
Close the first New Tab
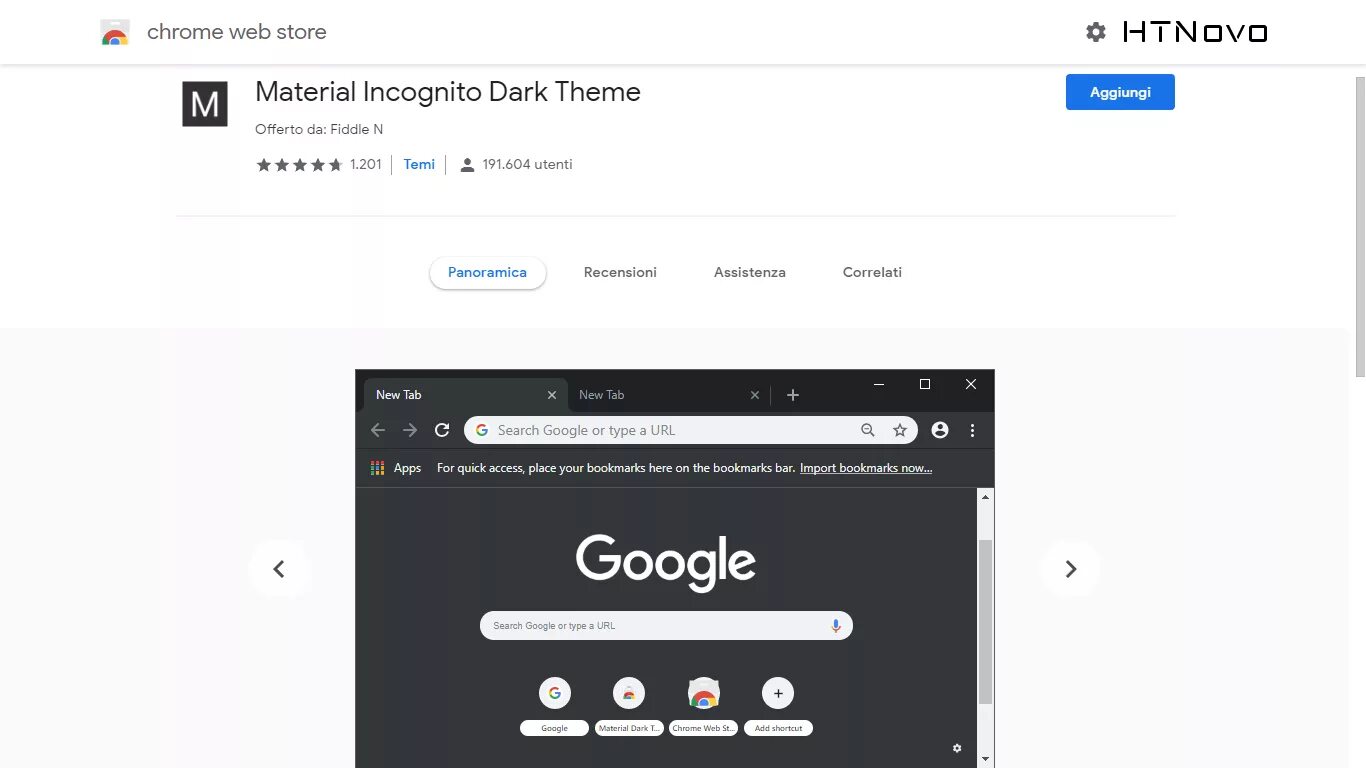(x=552, y=395)
